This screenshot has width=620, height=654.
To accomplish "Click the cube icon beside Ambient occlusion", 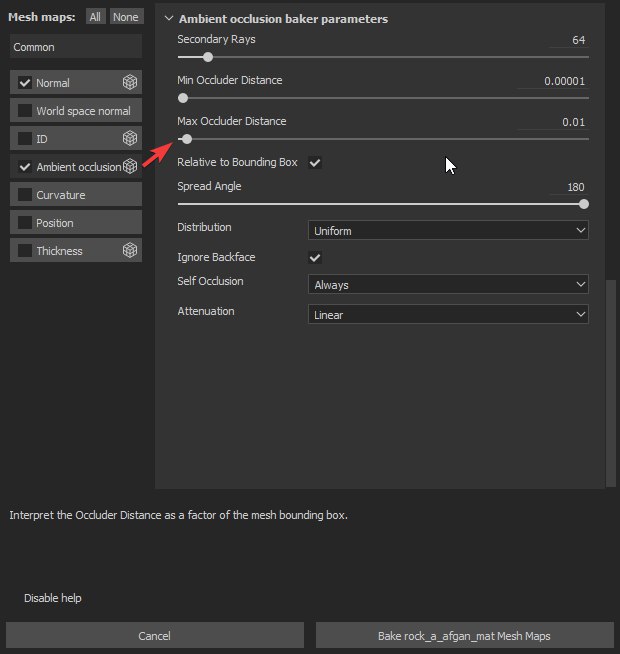I will click(x=130, y=166).
